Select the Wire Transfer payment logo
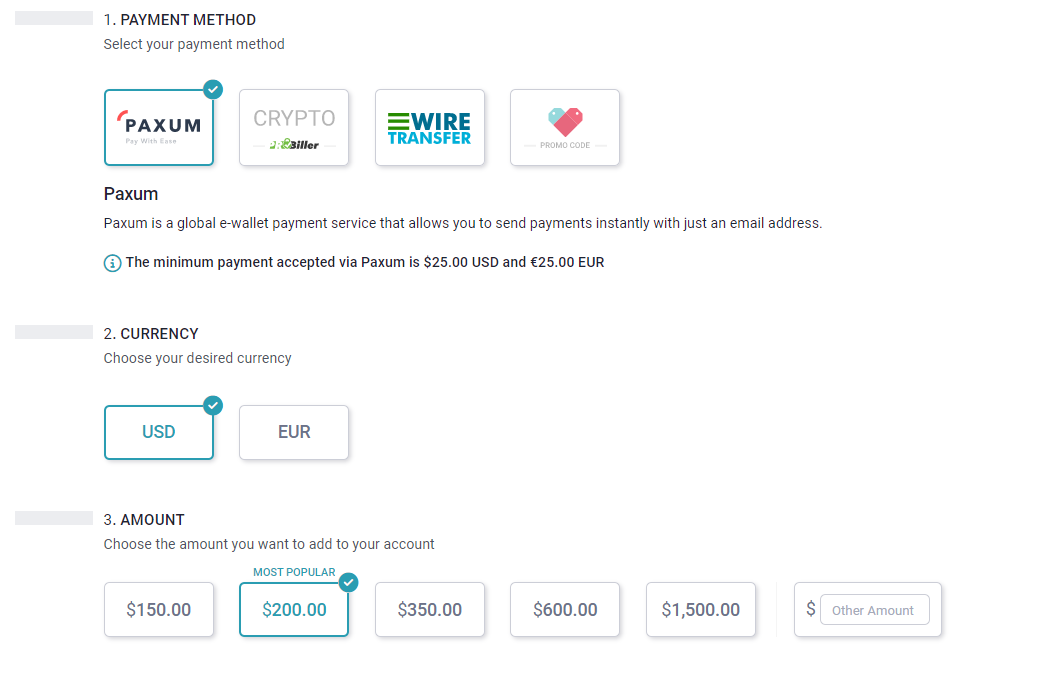Screen dimensions: 1048x681 coord(430,127)
